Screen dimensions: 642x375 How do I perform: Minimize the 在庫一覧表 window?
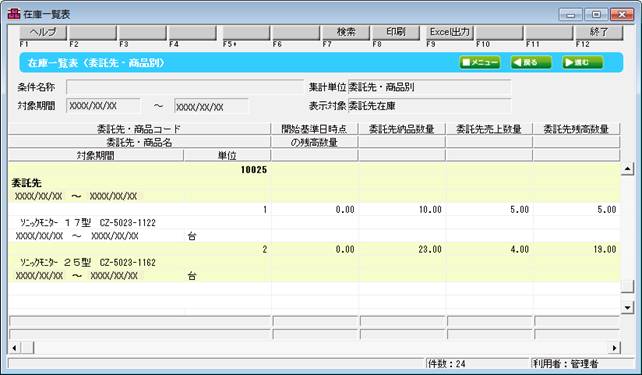571,15
